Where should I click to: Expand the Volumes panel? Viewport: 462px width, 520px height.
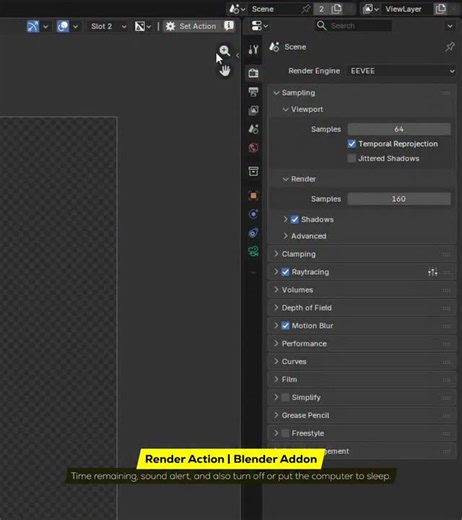tap(276, 290)
